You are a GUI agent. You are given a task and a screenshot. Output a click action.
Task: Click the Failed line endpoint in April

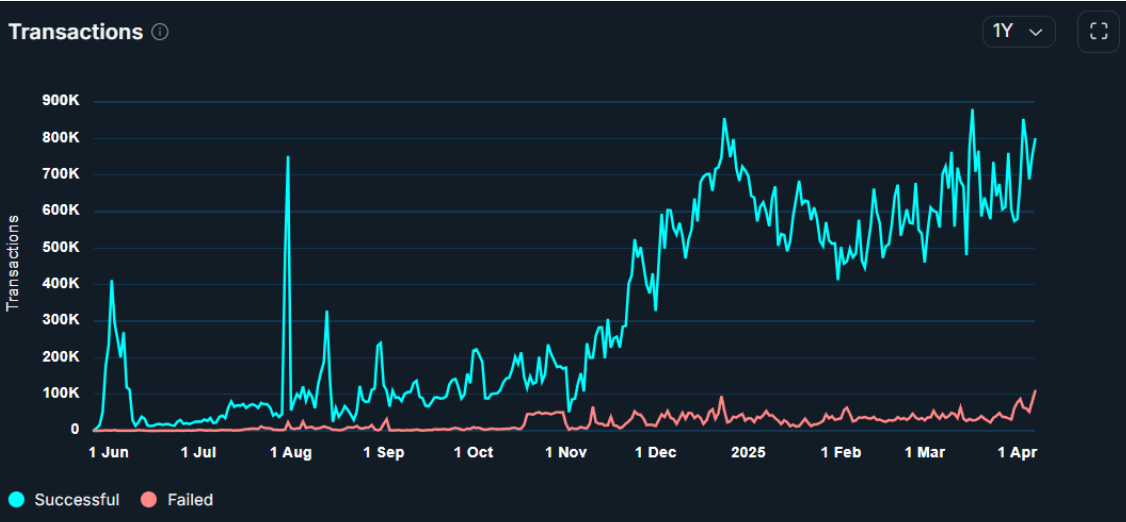pyautogui.click(x=1035, y=391)
